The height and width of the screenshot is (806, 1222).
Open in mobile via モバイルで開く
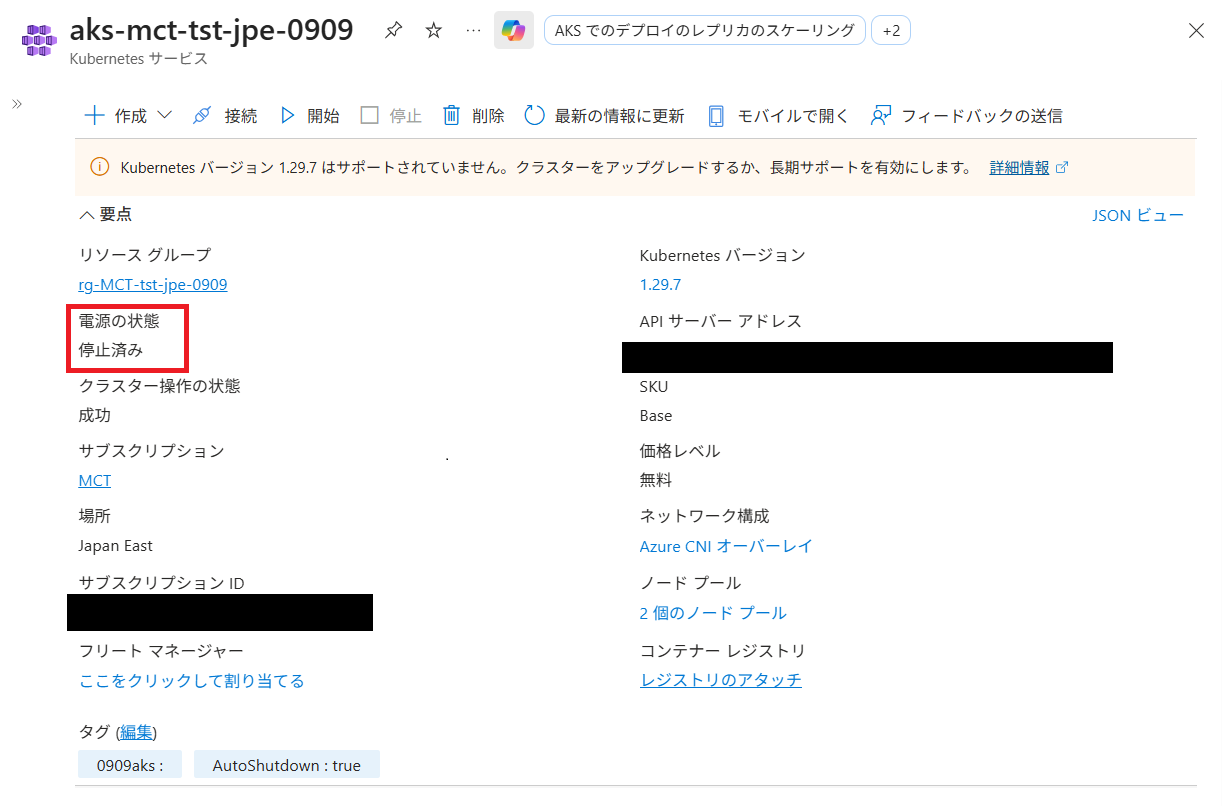tap(778, 116)
